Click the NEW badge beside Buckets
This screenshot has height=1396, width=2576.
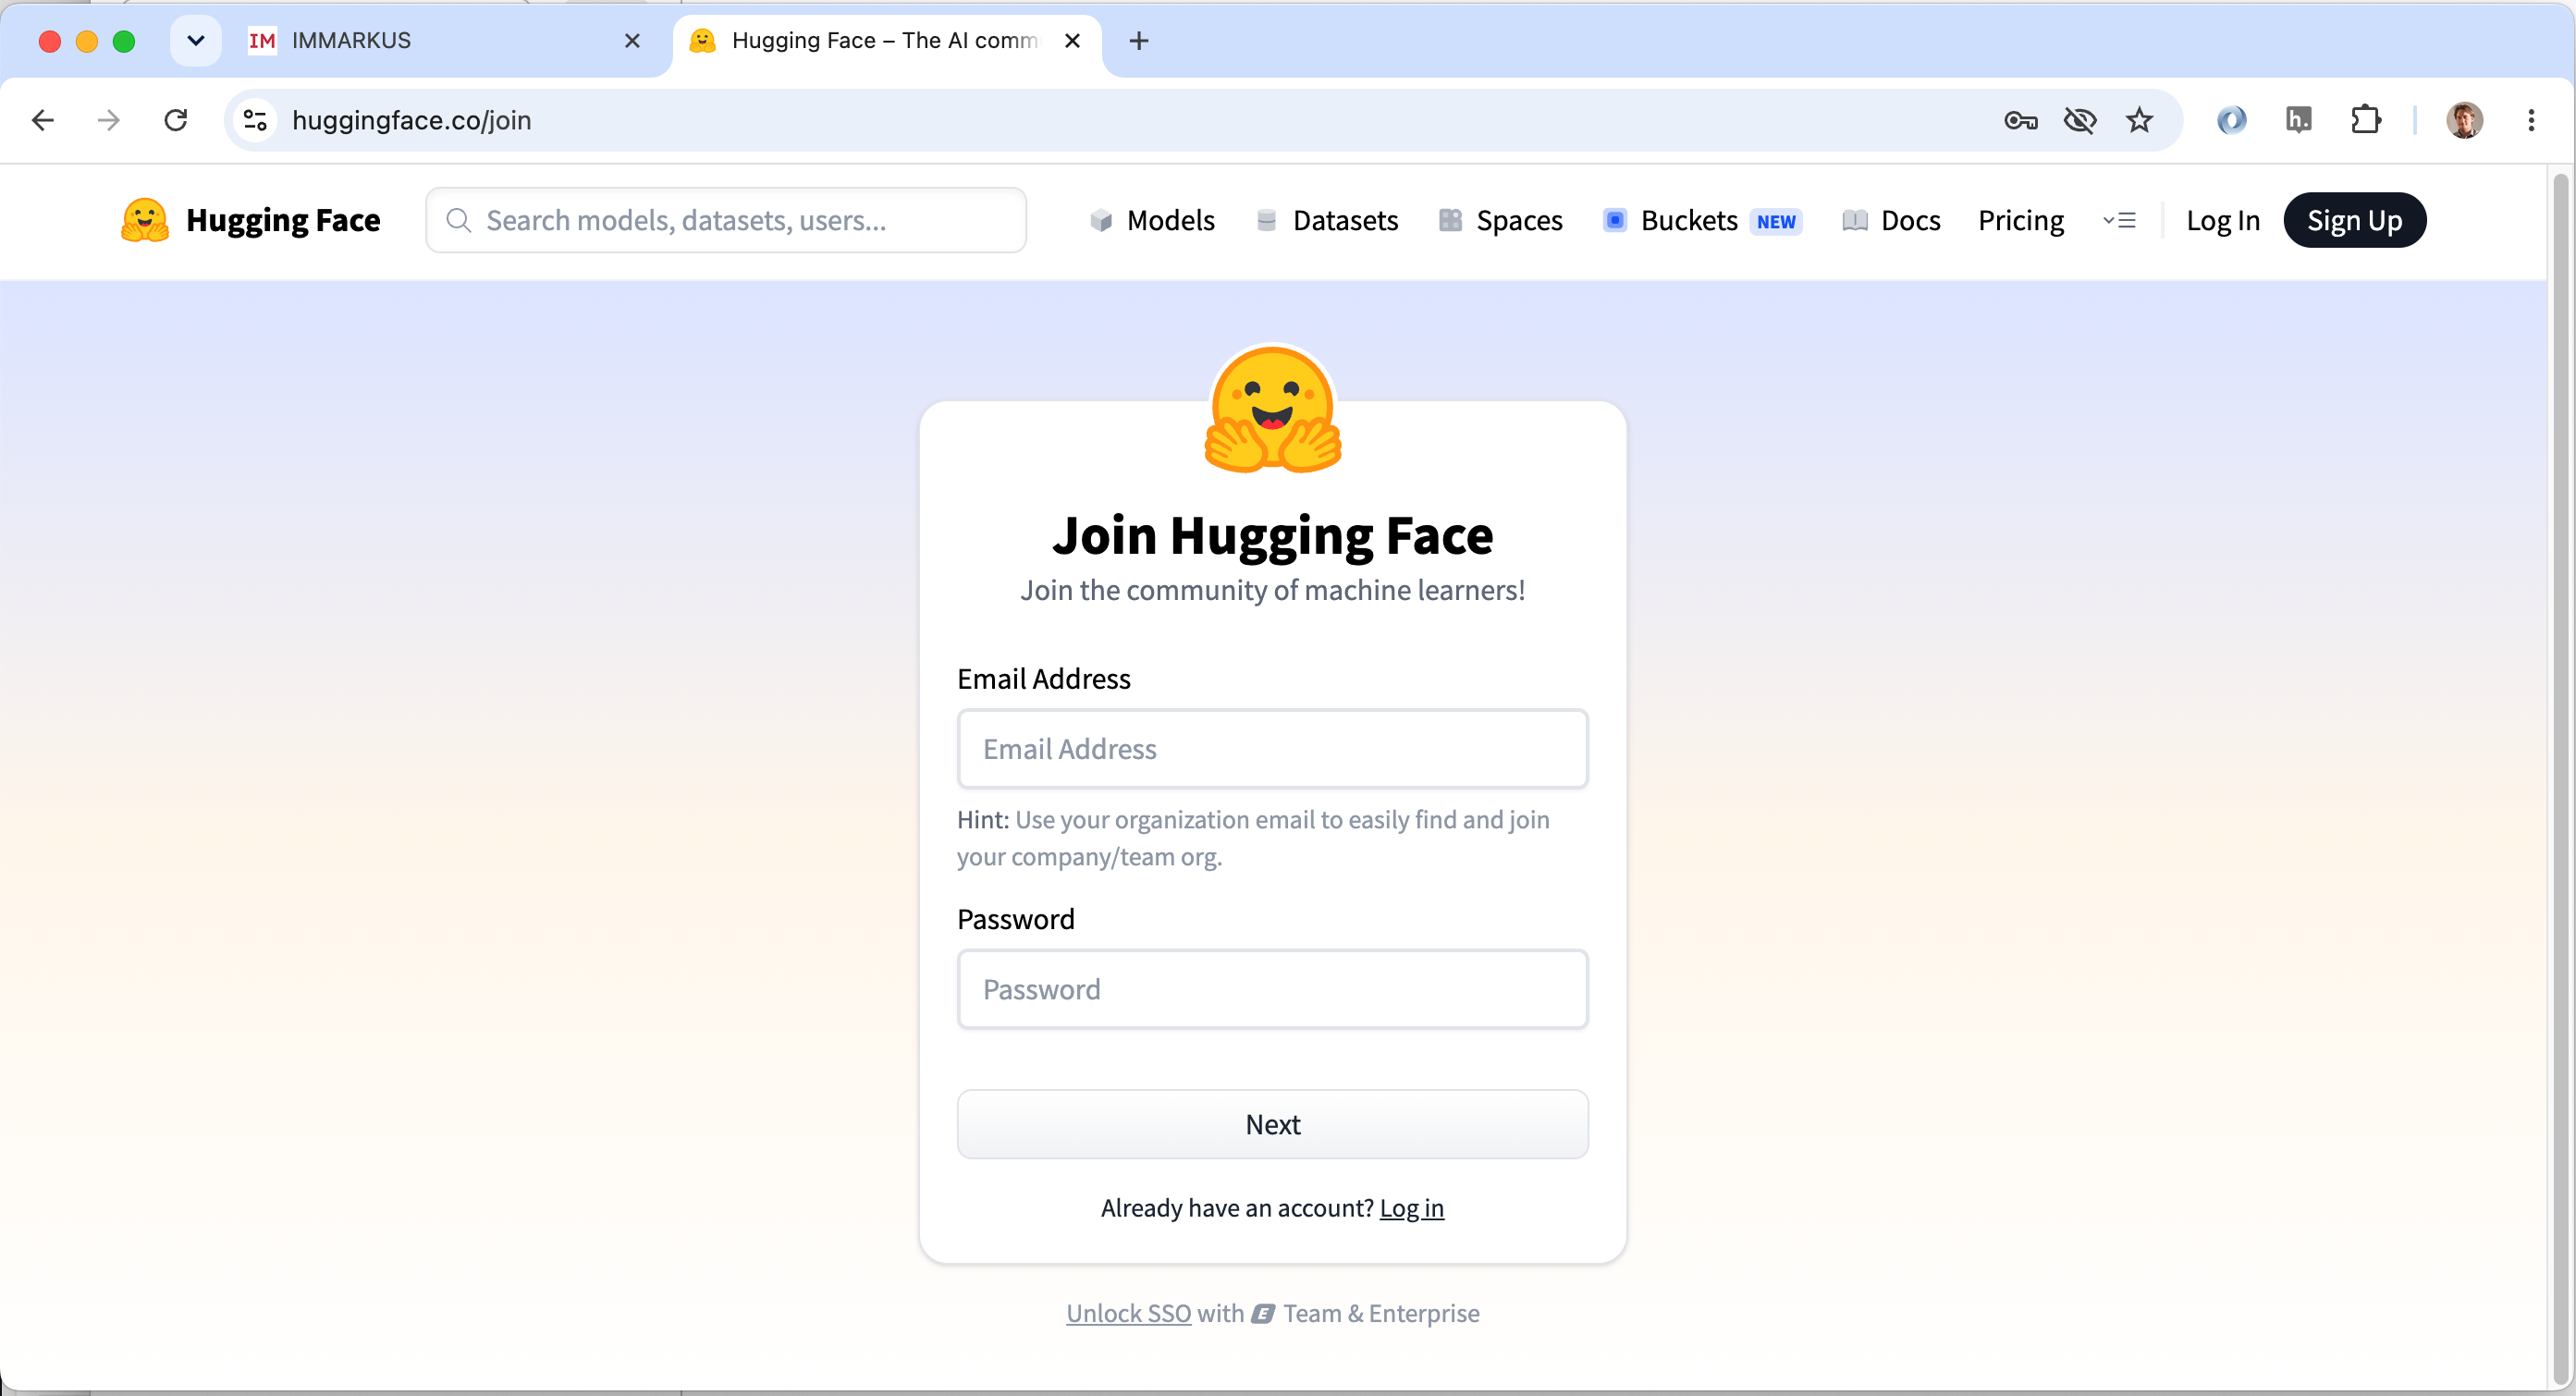coord(1776,222)
